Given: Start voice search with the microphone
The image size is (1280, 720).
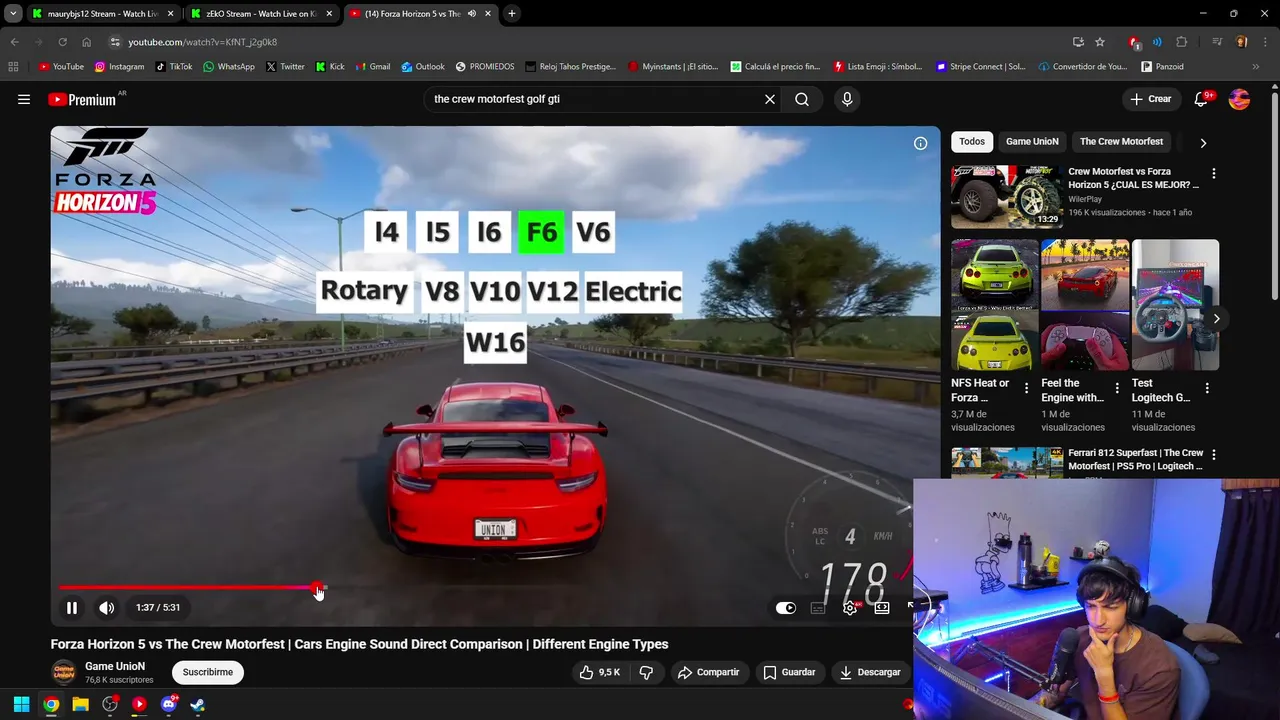Looking at the screenshot, I should pos(847,99).
